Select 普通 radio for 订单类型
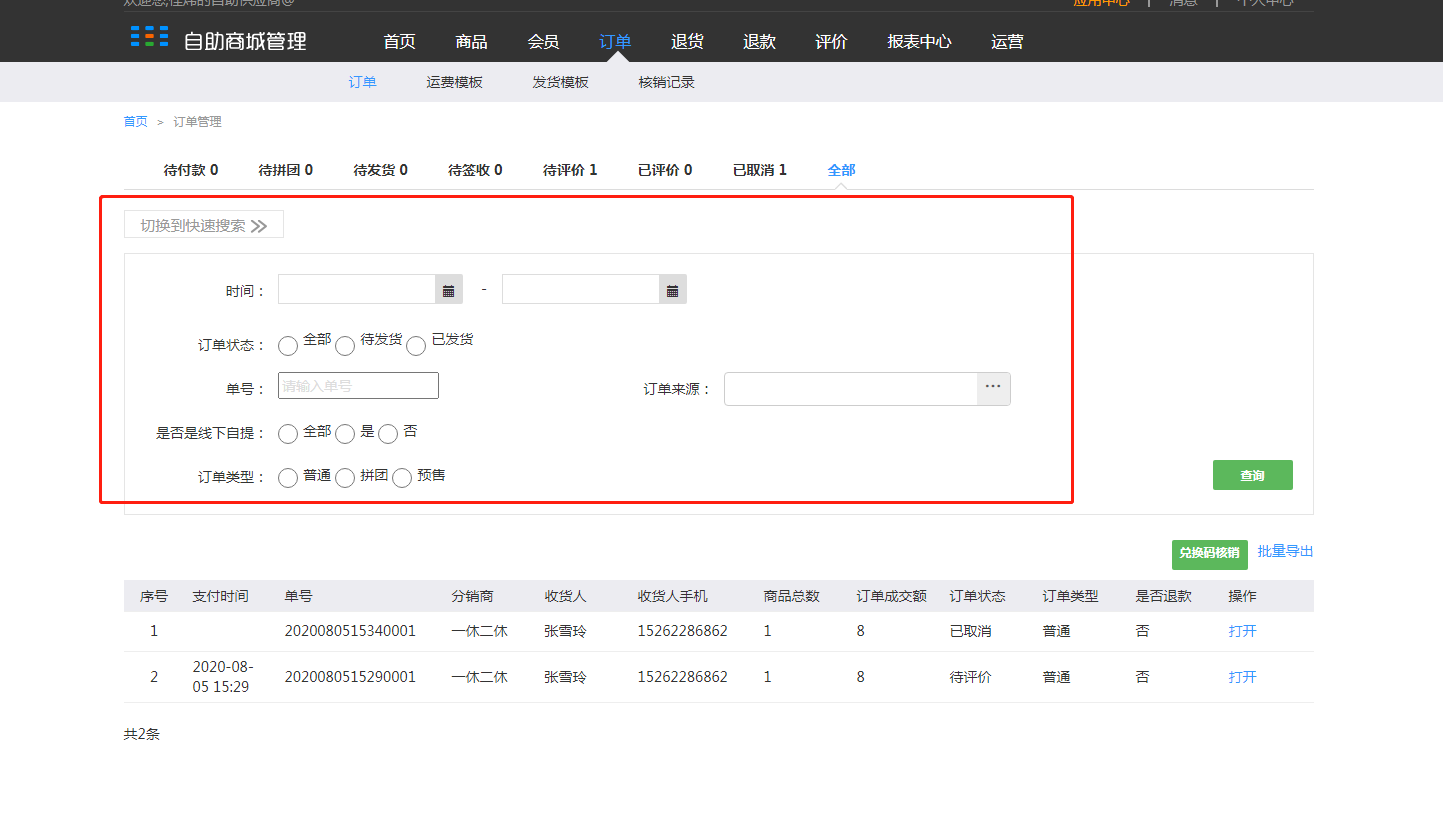 288,478
